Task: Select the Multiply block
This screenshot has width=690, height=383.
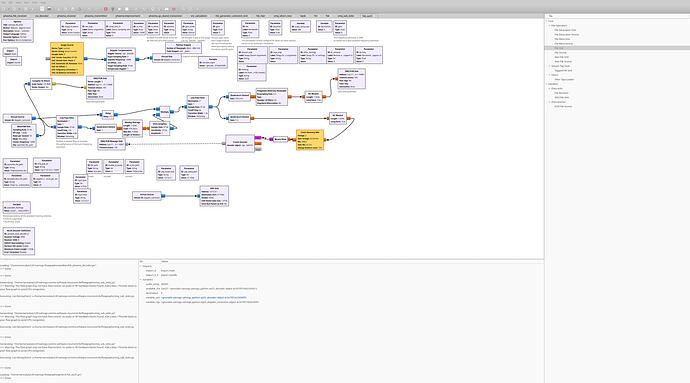Action: point(165,112)
